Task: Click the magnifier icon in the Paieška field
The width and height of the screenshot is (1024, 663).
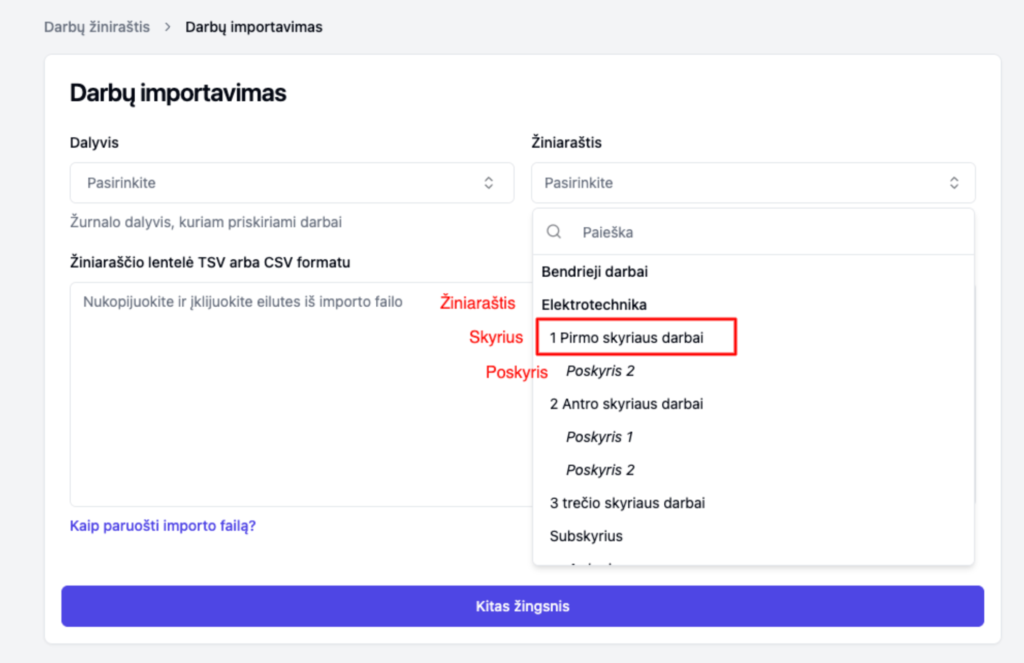Action: pos(553,232)
